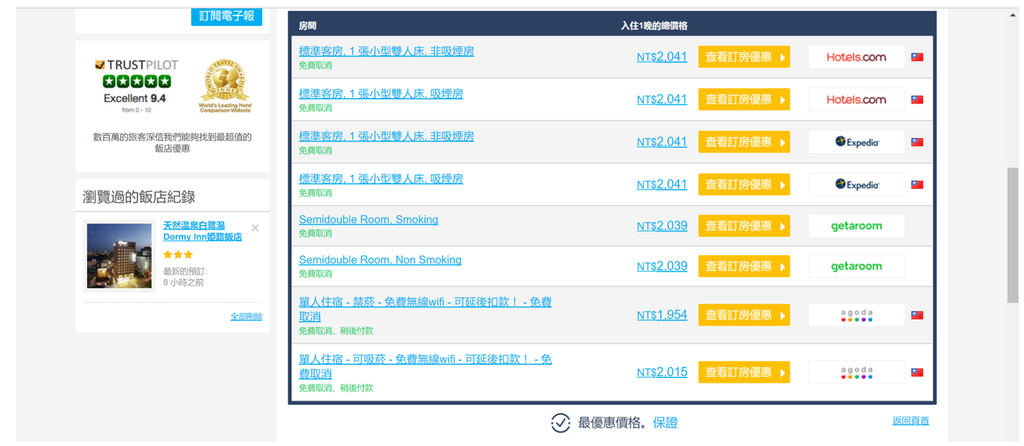The width and height of the screenshot is (1024, 446).
Task: Click the World Travel Awards winner badge
Action: [x=225, y=85]
